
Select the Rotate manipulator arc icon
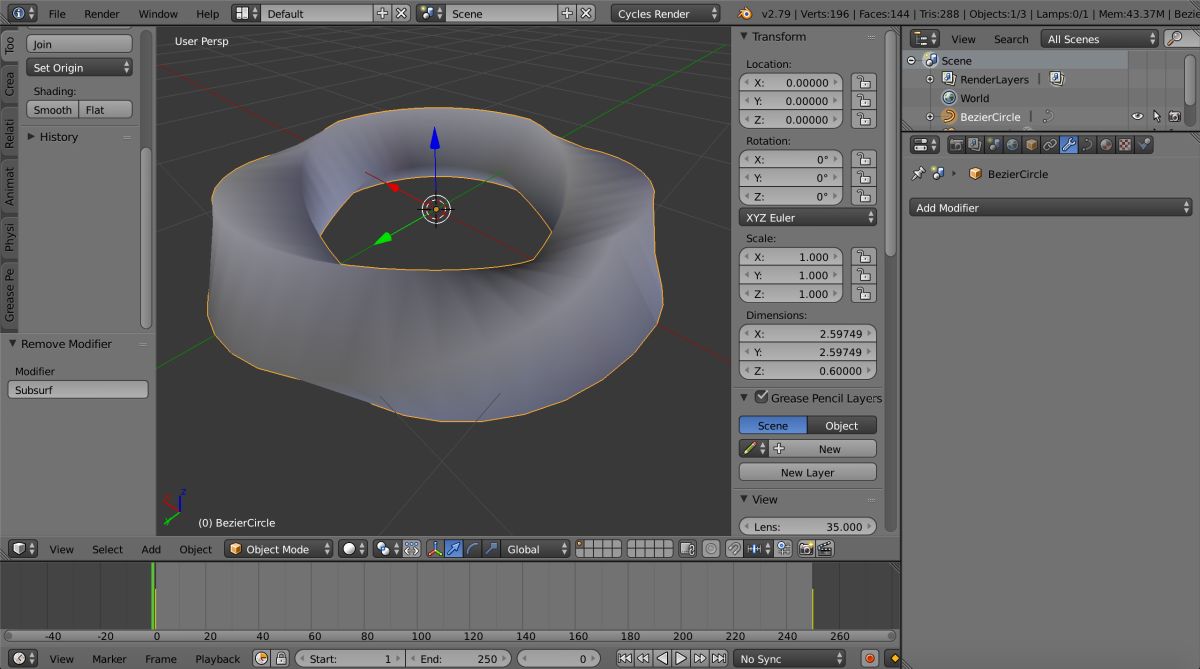(473, 548)
